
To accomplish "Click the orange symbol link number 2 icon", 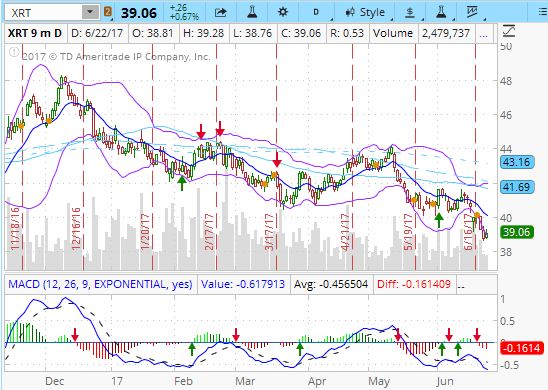I will click(x=108, y=12).
